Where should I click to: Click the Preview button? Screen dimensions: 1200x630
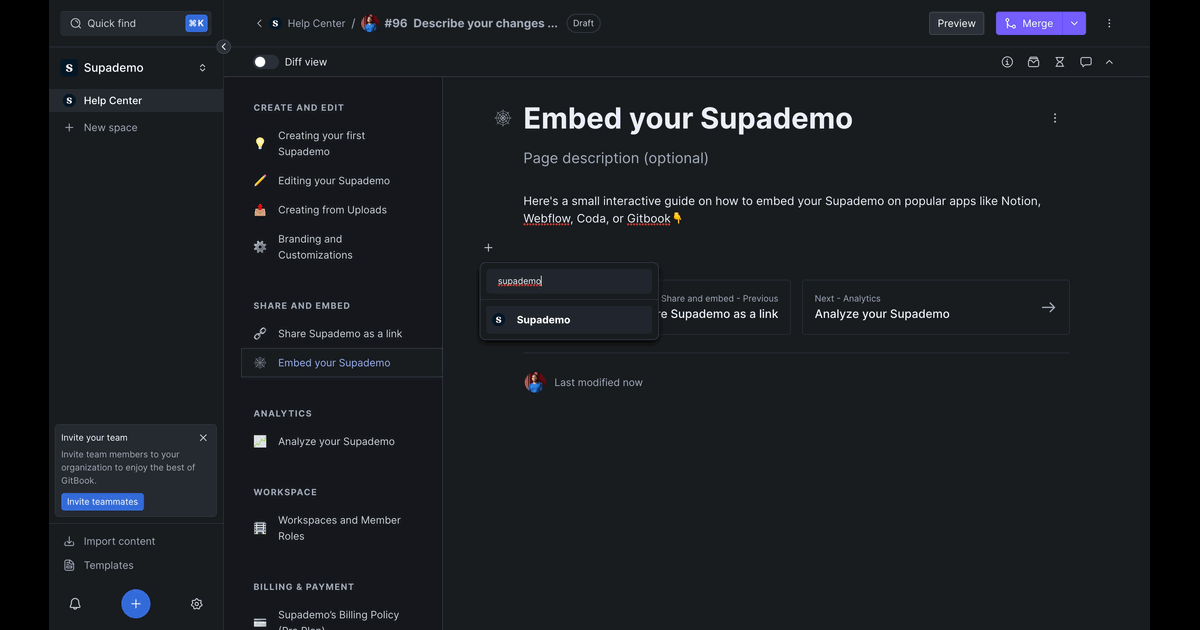pos(956,23)
